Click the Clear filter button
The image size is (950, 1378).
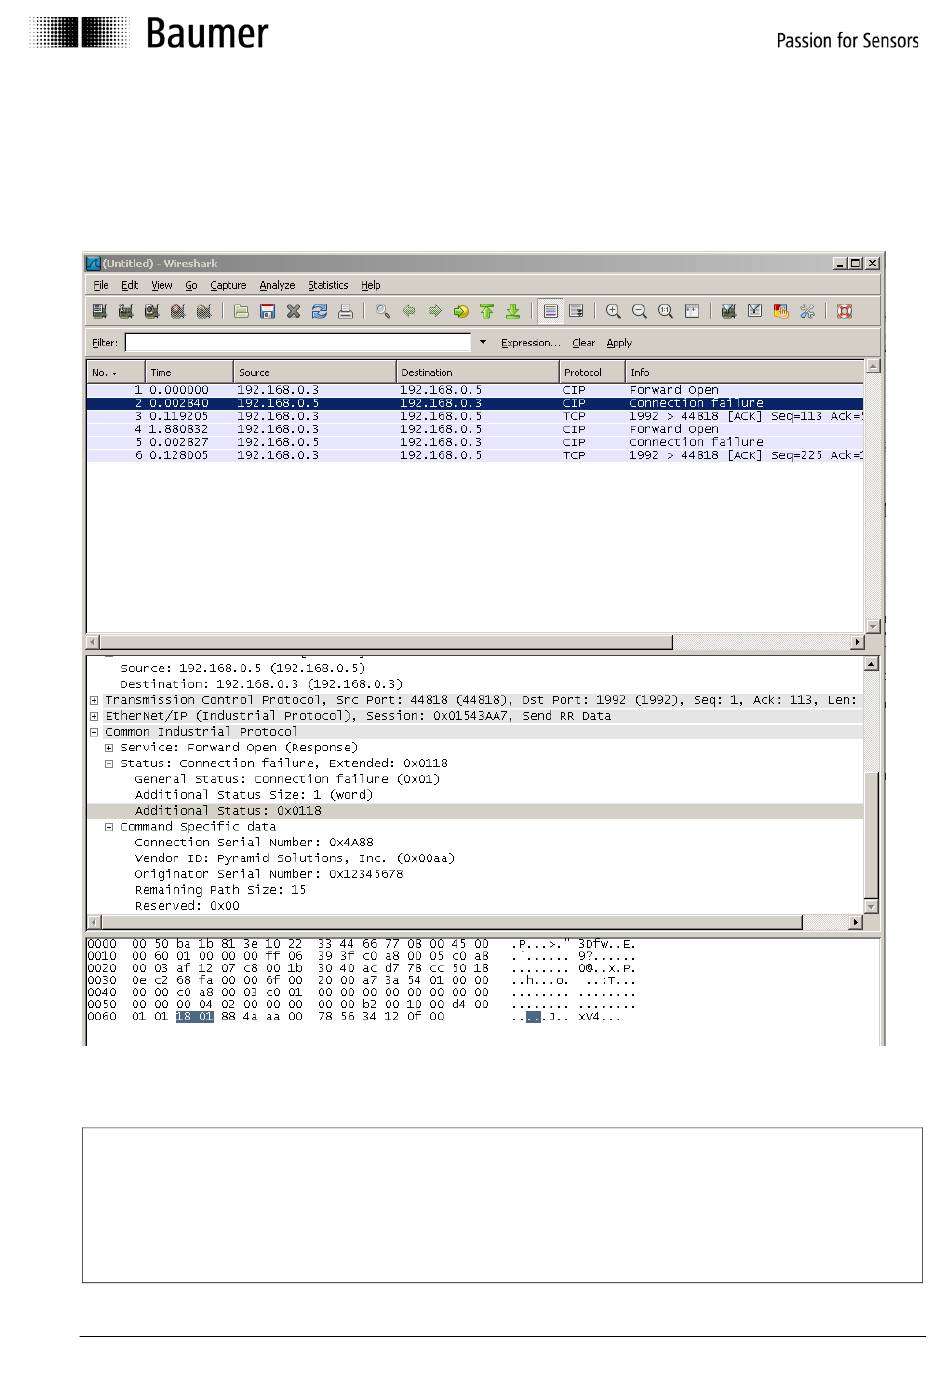584,343
